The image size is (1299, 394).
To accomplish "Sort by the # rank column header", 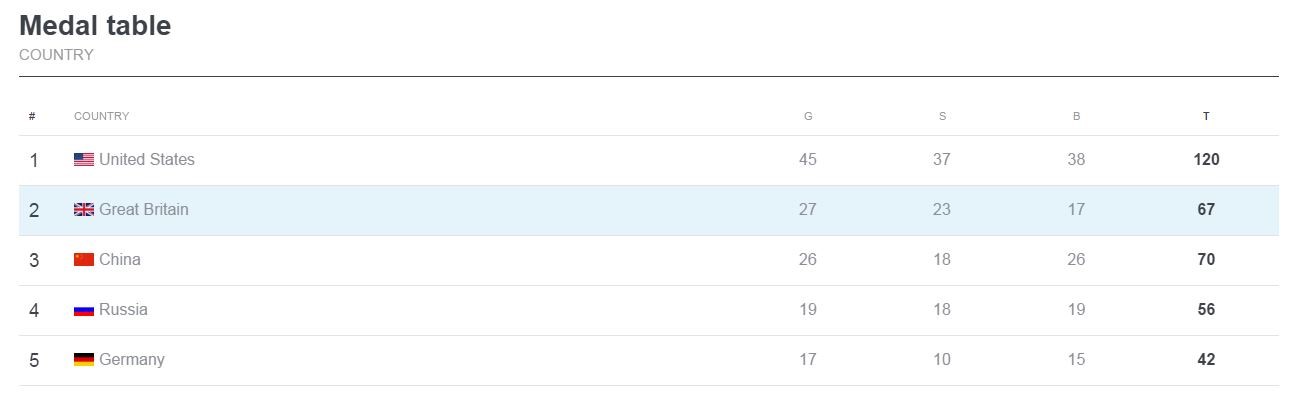I will click(x=32, y=116).
